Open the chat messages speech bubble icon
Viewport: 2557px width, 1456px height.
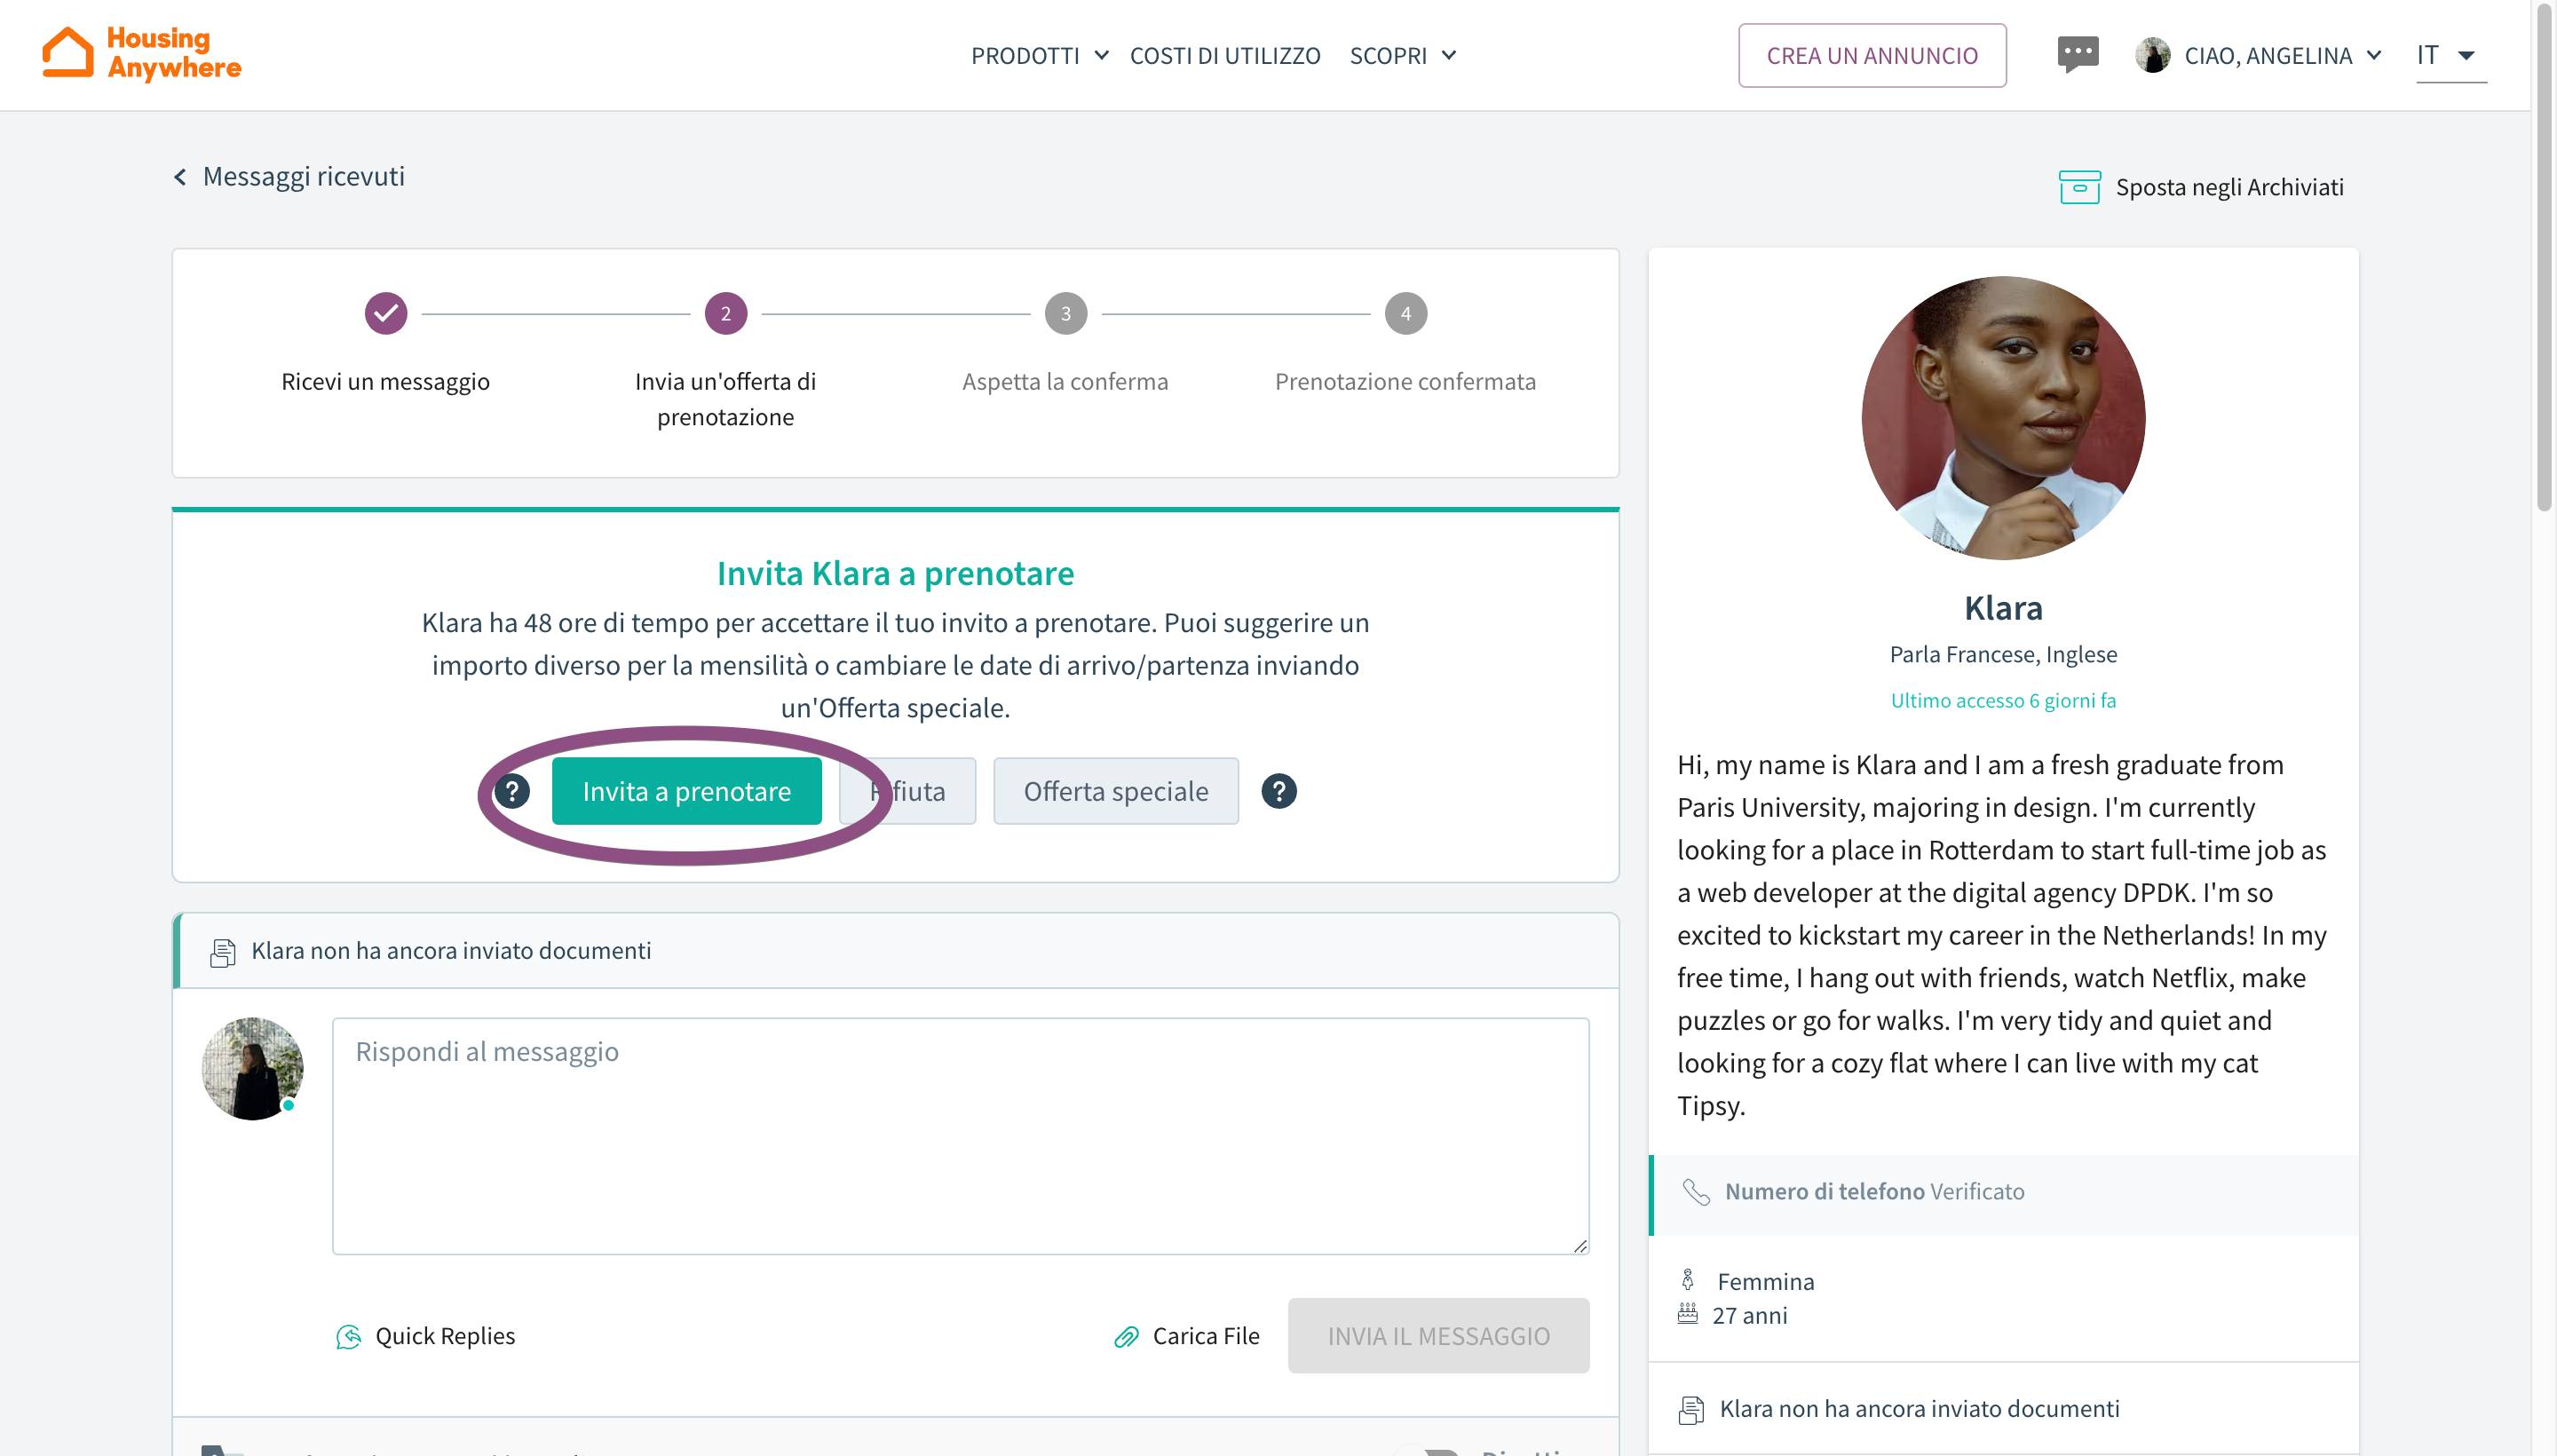point(2077,54)
